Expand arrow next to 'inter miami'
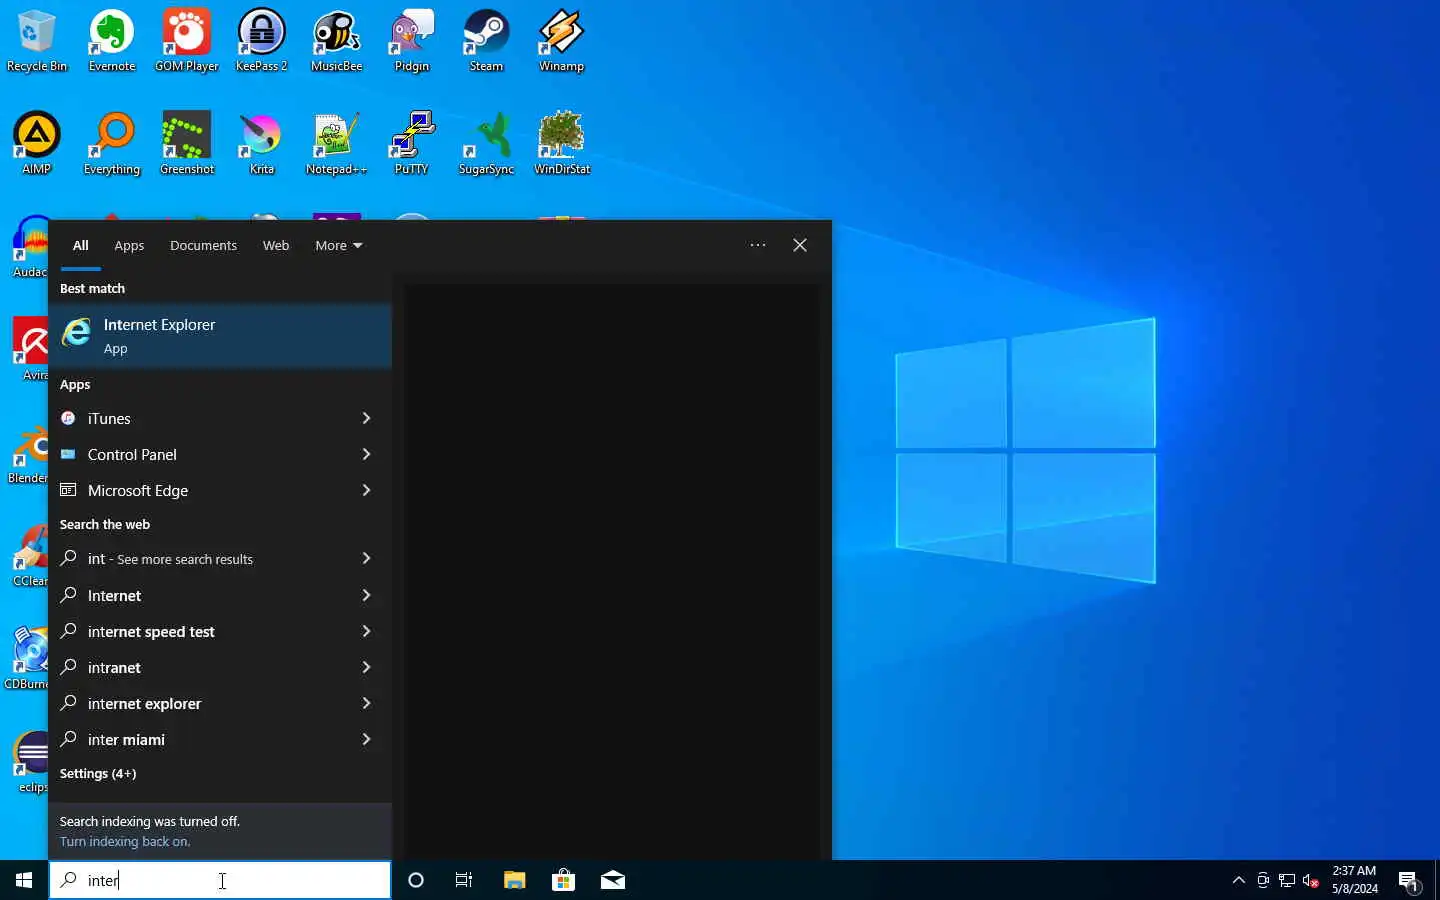The height and width of the screenshot is (900, 1440). click(x=366, y=739)
